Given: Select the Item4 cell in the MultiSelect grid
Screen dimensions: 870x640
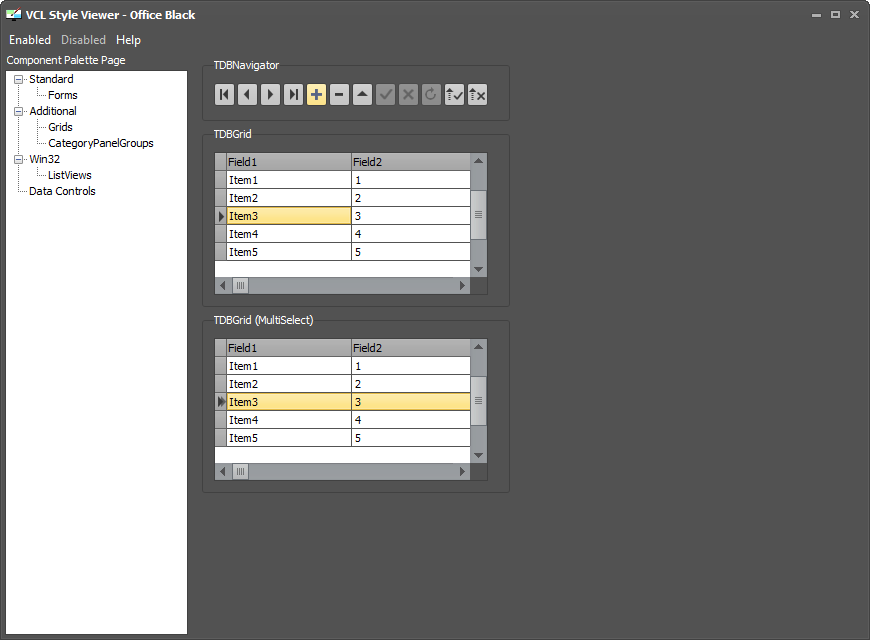Looking at the screenshot, I should point(289,420).
